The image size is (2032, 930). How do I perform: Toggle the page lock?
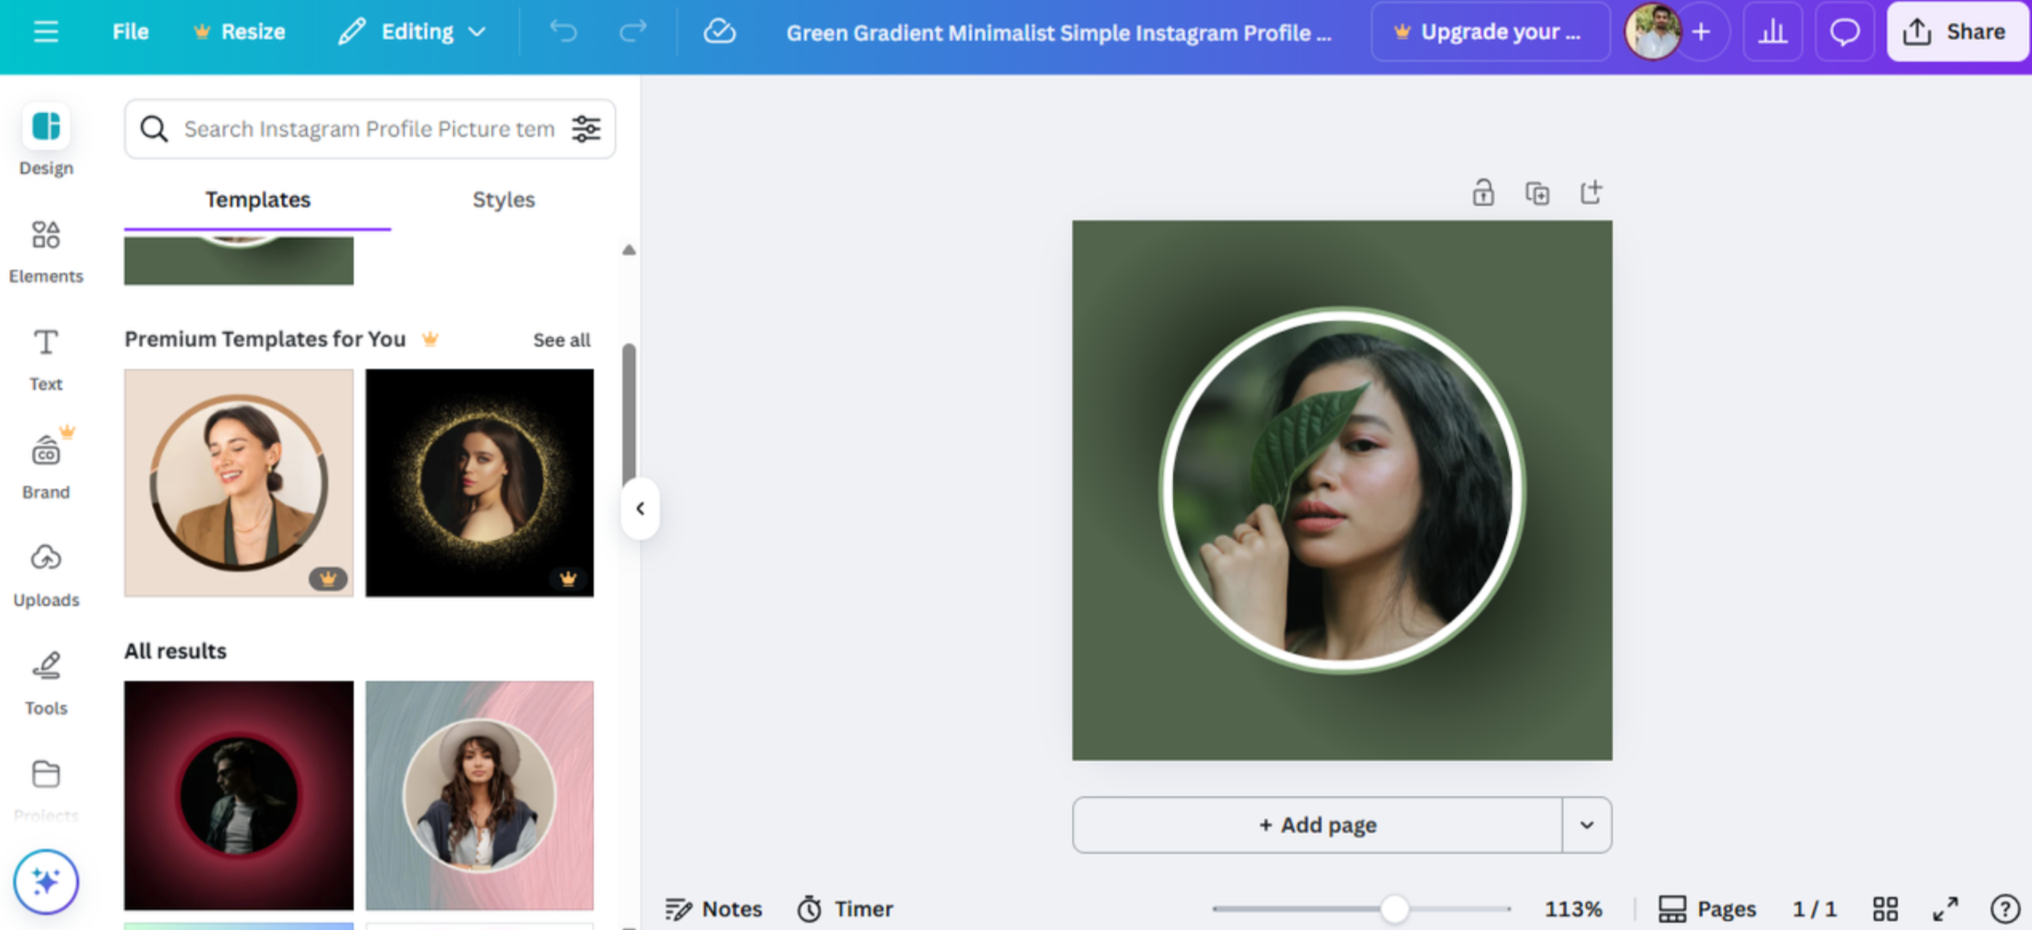[x=1482, y=191]
